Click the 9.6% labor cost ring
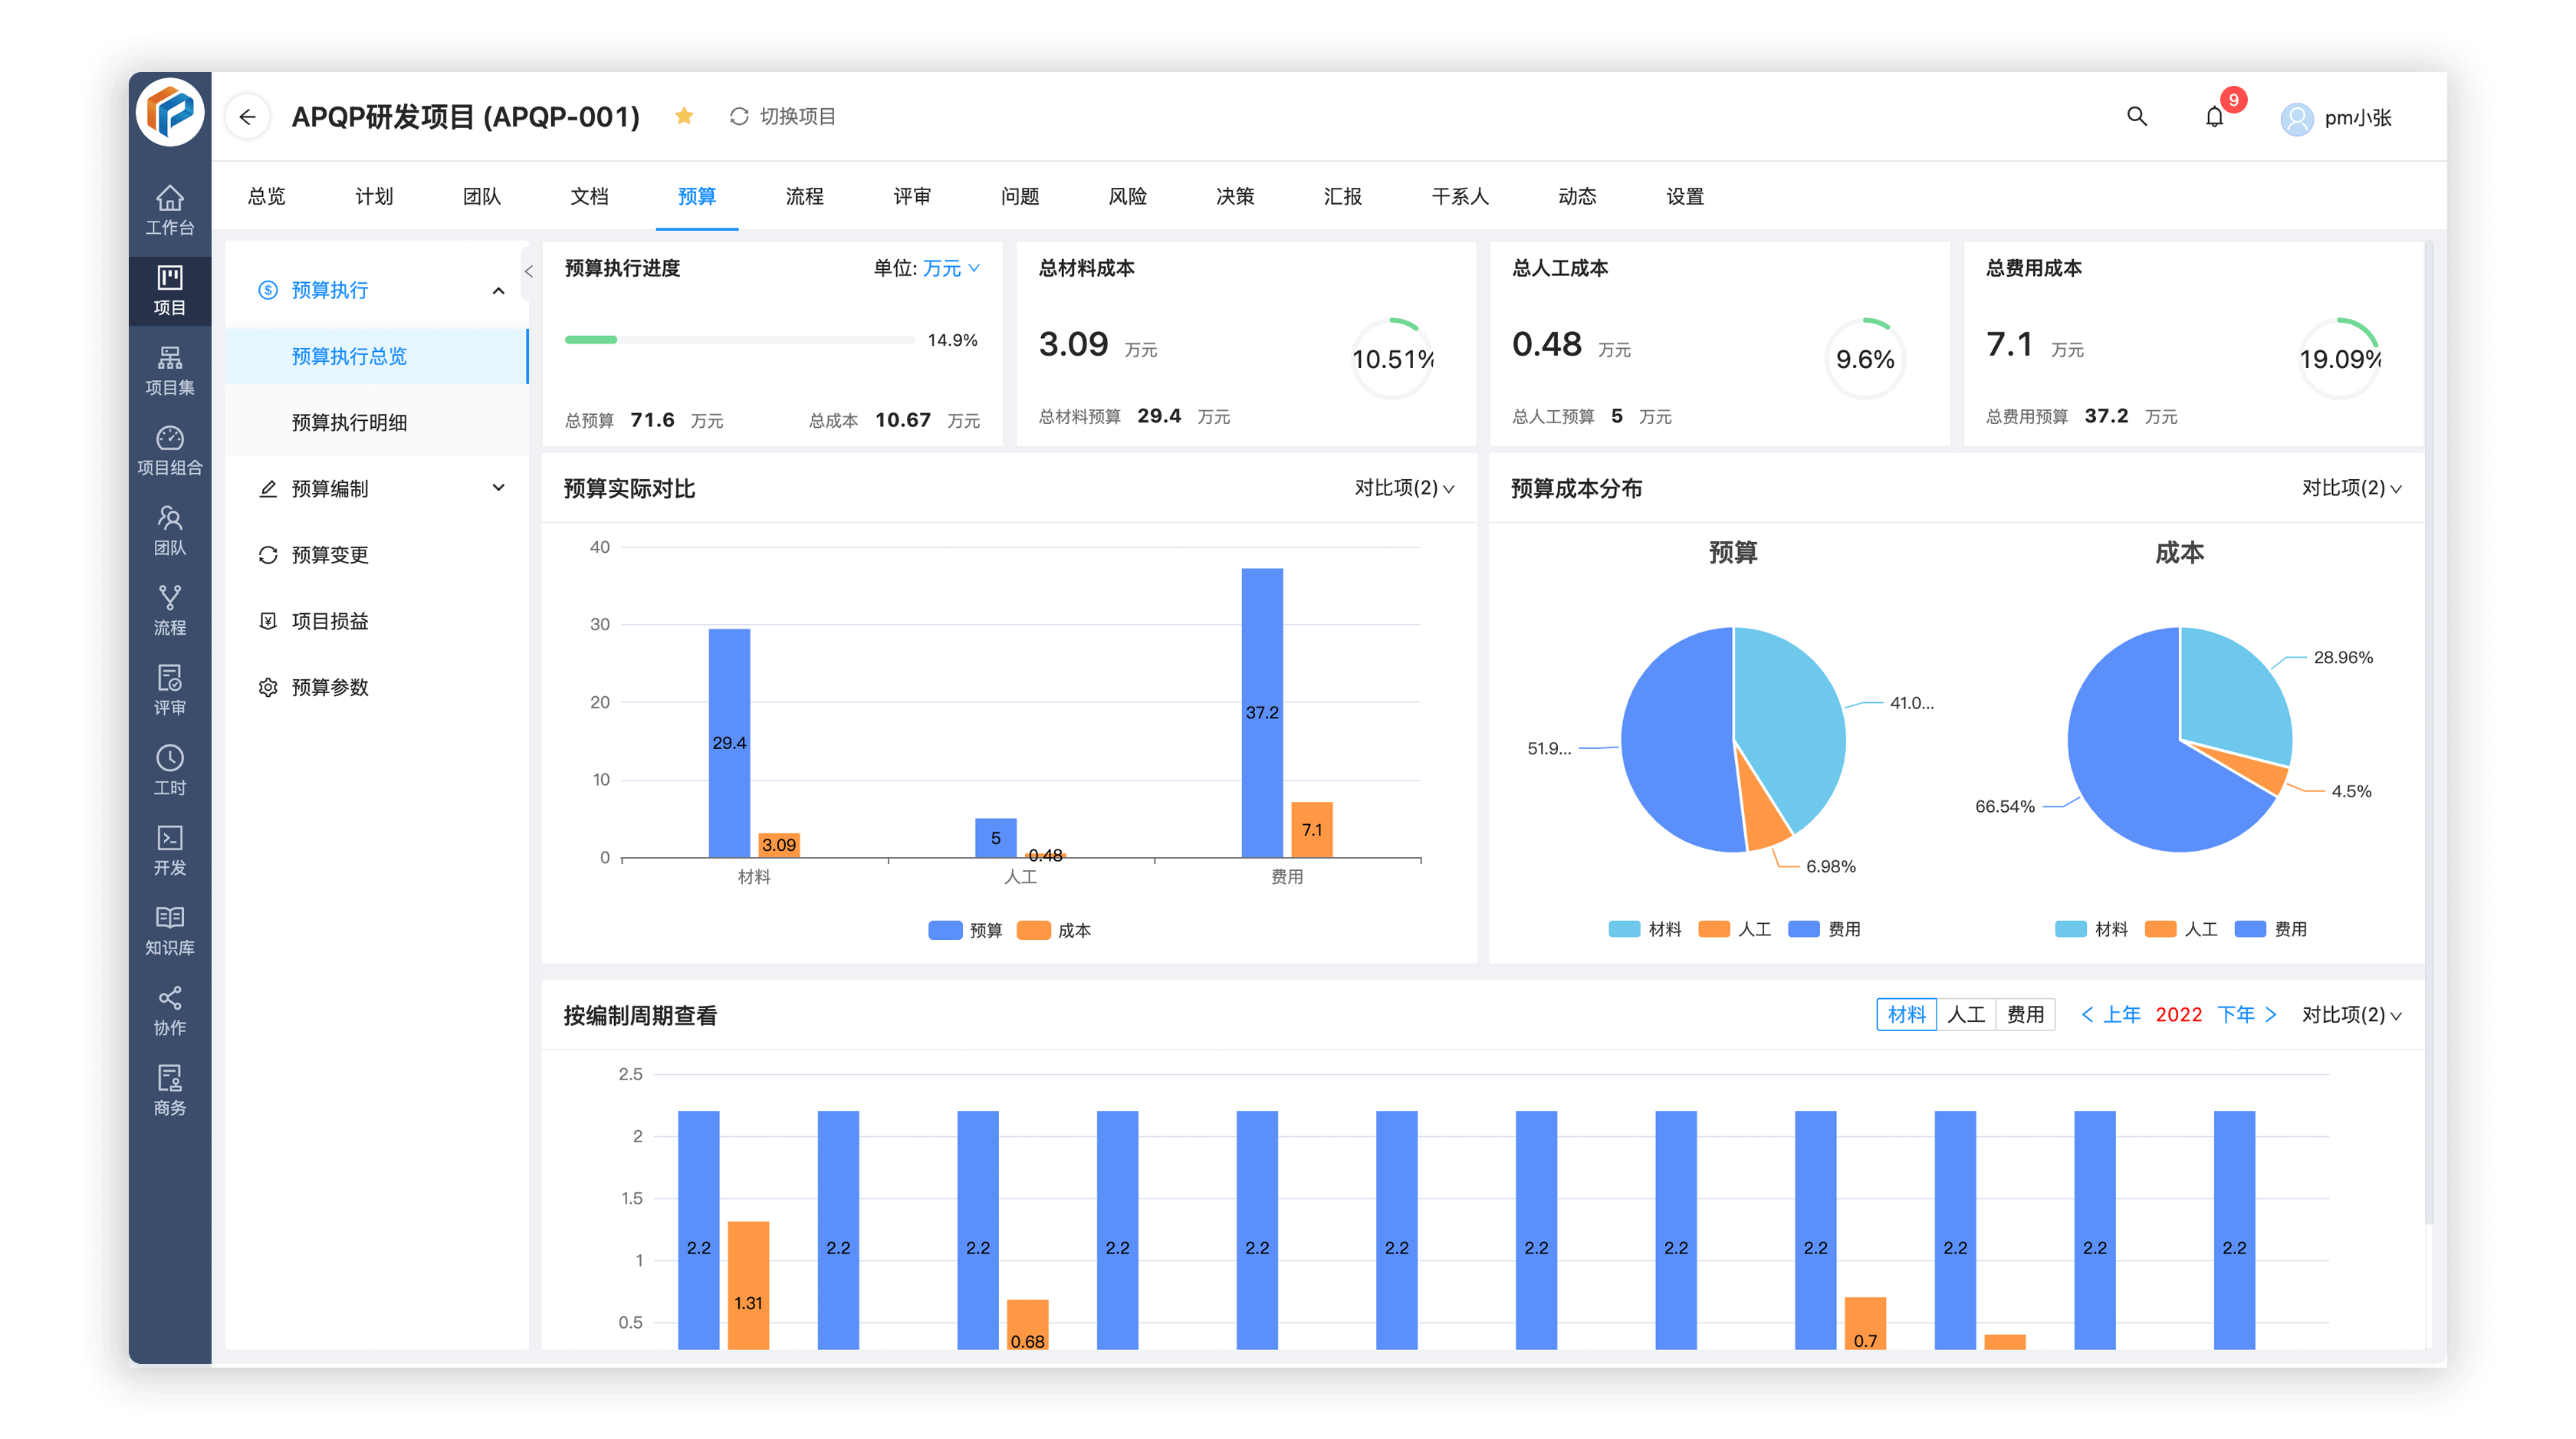Screen dimensions: 2576x1439 [1865, 358]
